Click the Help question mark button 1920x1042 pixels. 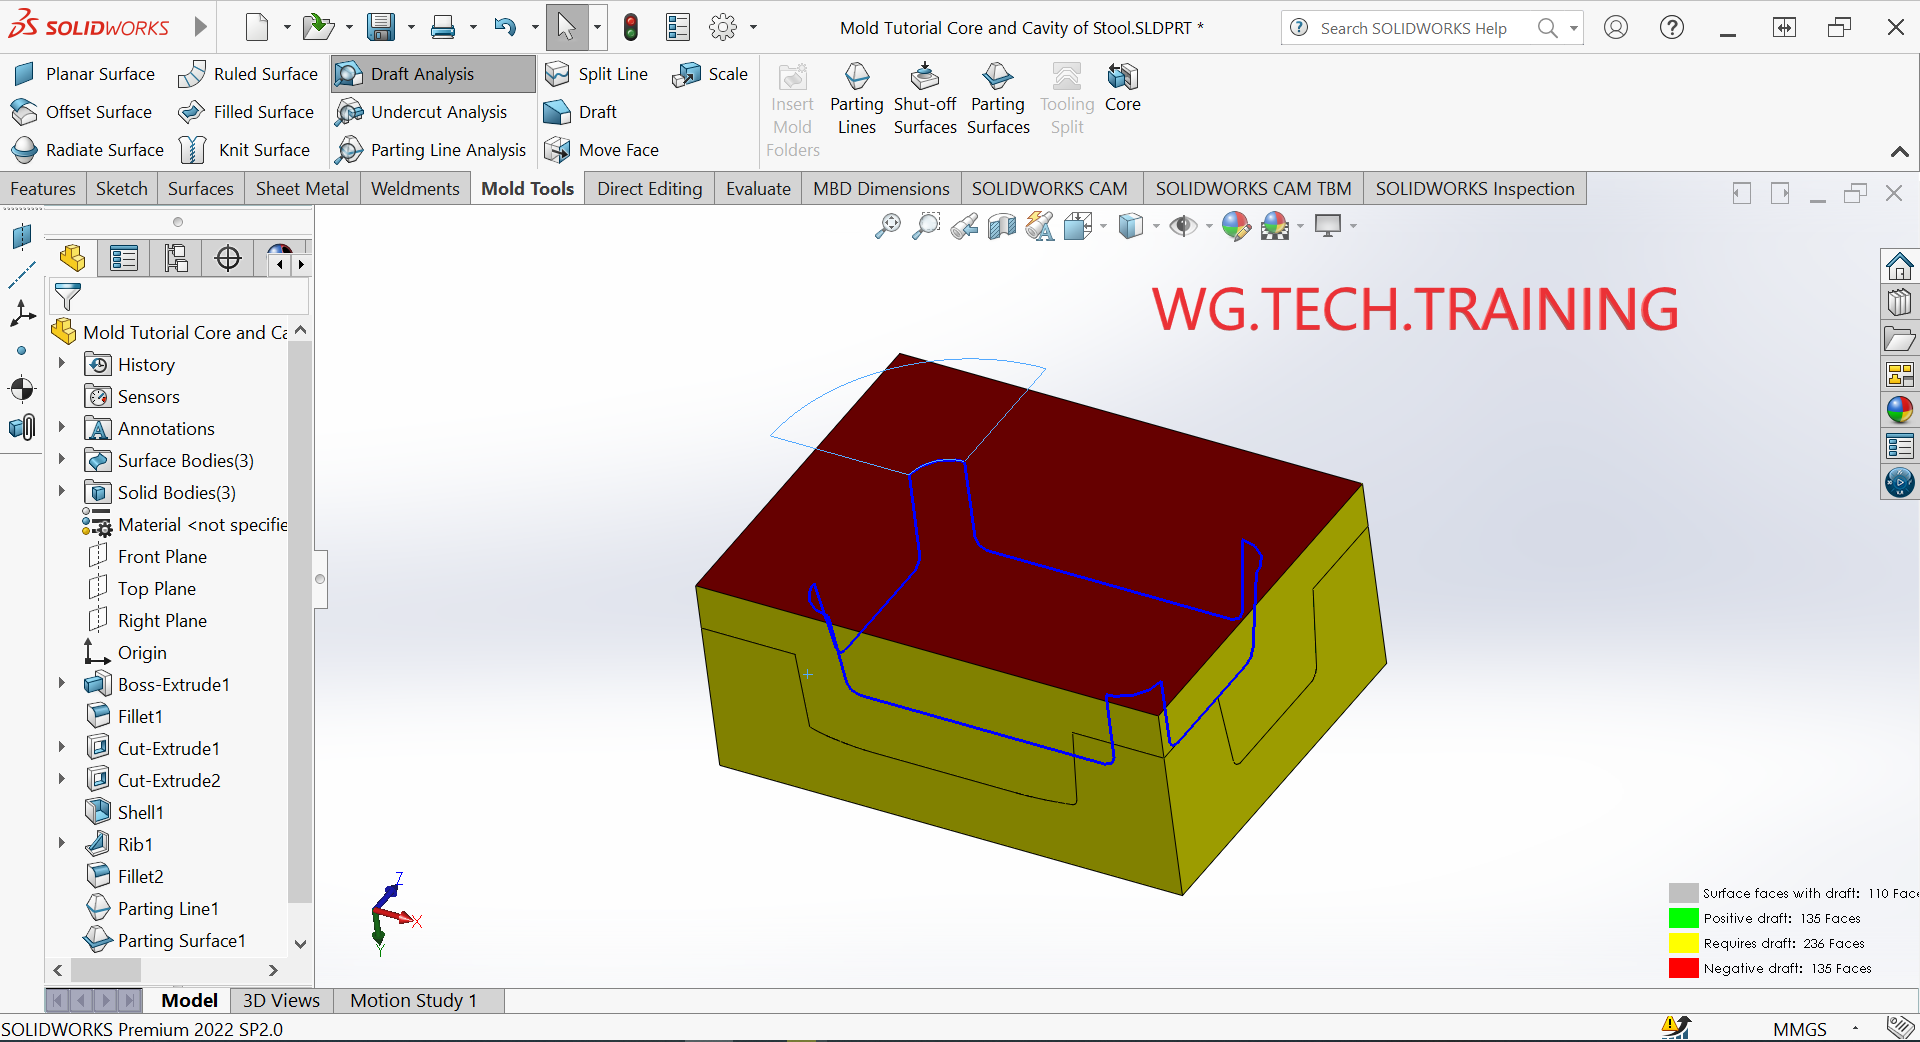(1672, 28)
